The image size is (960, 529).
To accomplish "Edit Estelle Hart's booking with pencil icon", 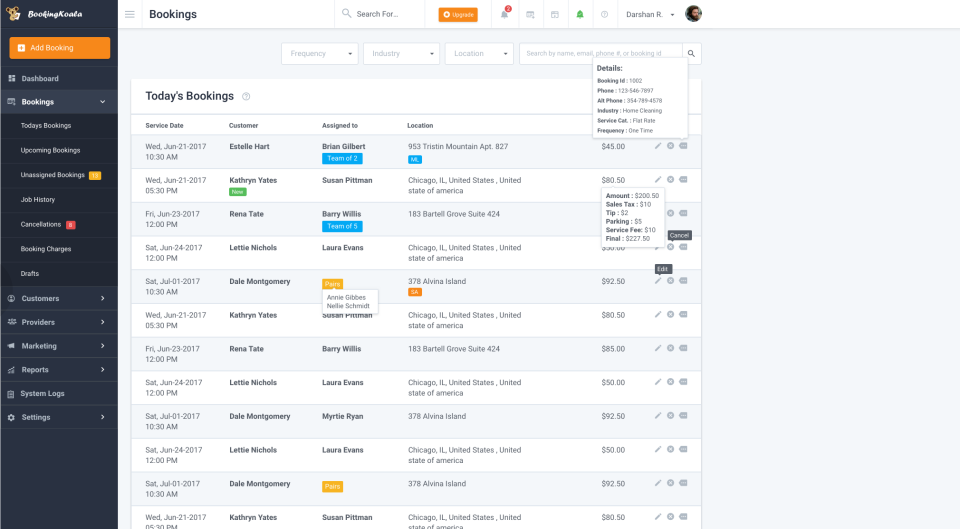I will coord(658,146).
